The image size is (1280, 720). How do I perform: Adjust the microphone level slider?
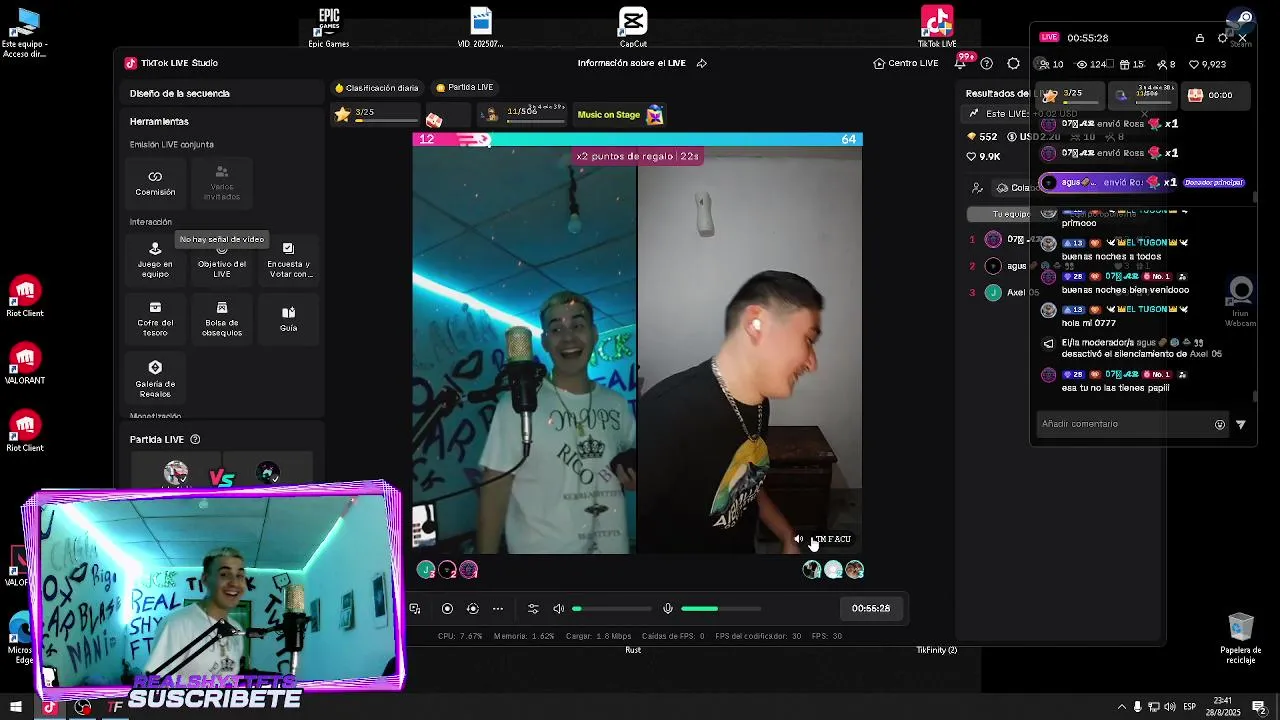point(720,608)
